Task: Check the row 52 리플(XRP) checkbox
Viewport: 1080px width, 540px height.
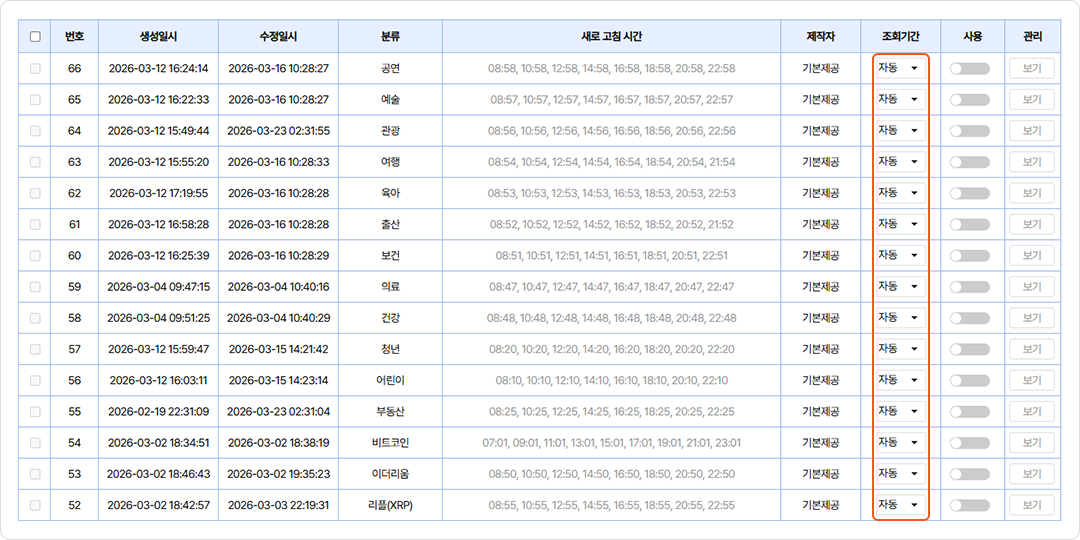Action: pos(35,505)
